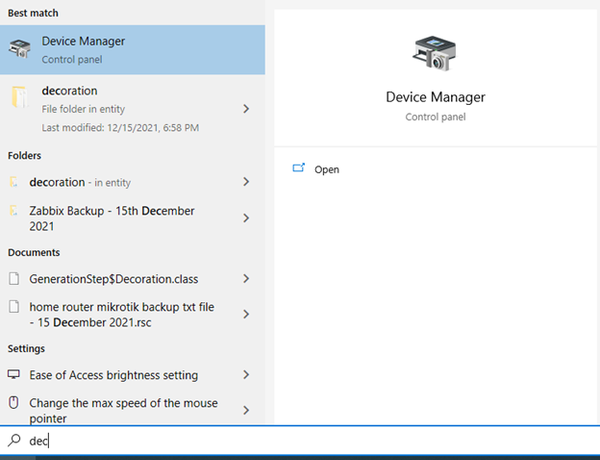The width and height of the screenshot is (600, 460).
Task: Click Open in the preview pane
Action: (326, 170)
